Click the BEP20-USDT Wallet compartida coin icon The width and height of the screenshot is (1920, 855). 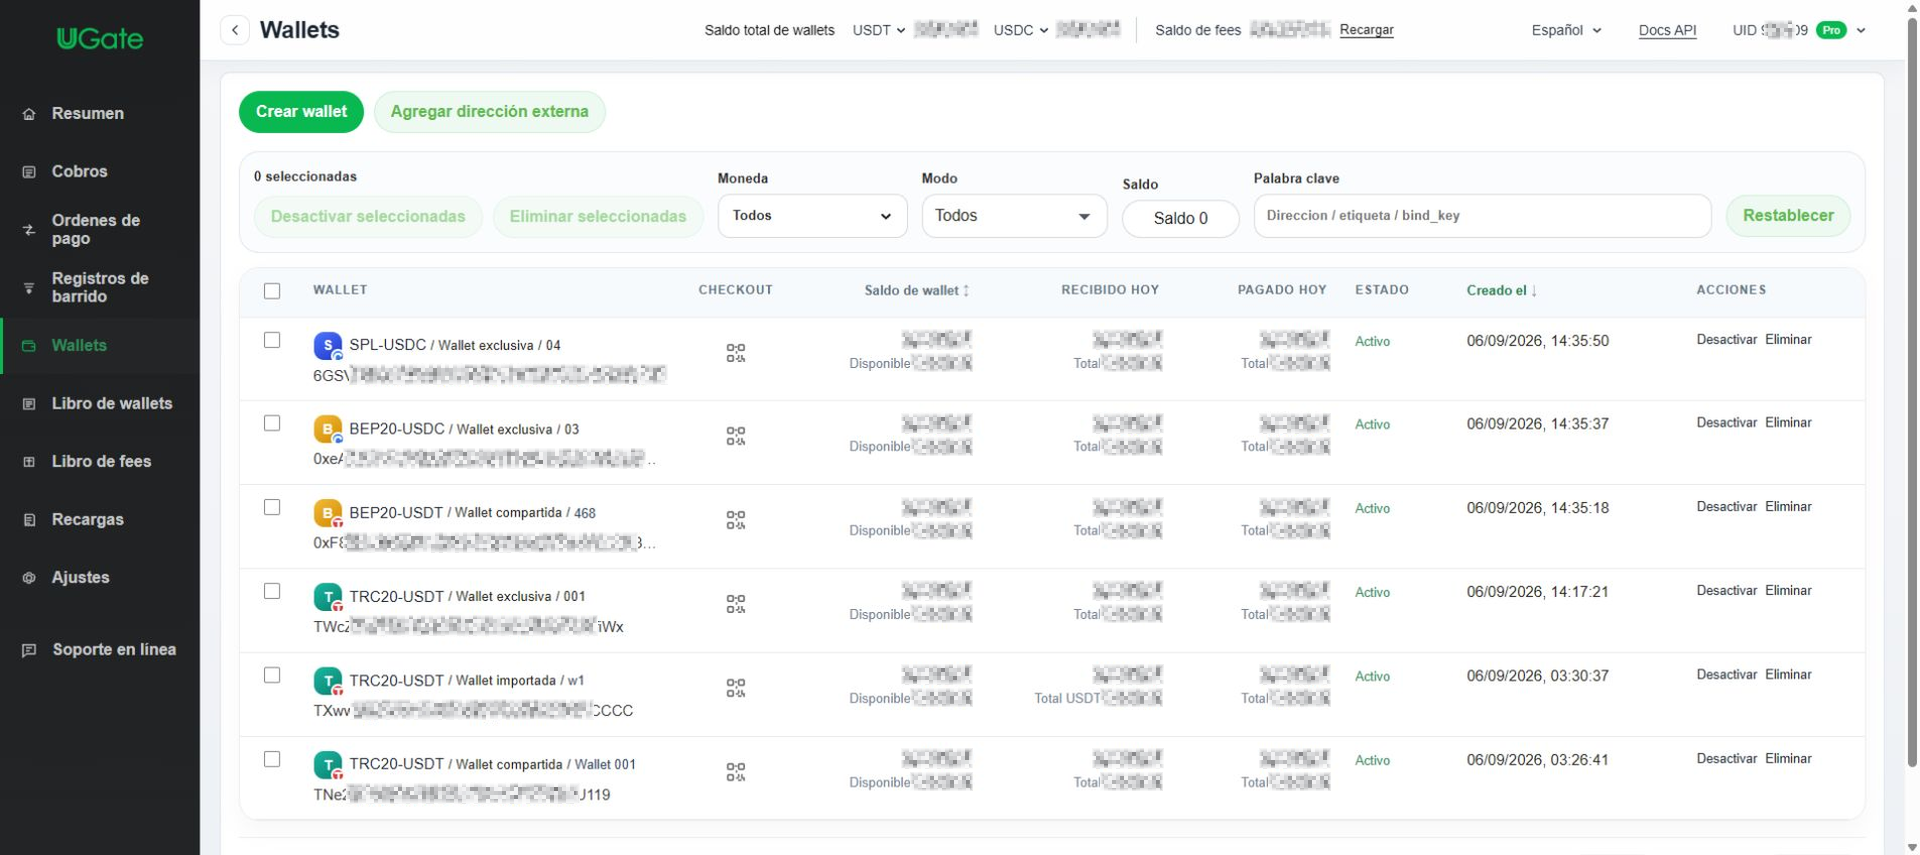tap(327, 513)
